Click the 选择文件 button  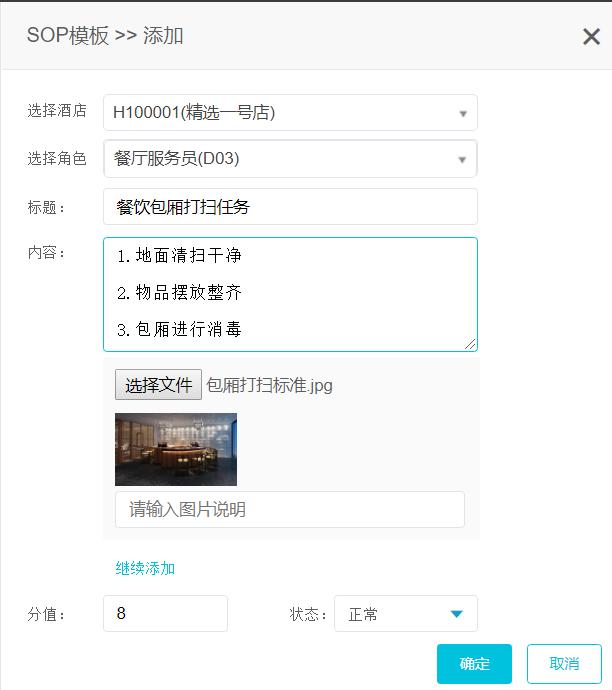[158, 385]
